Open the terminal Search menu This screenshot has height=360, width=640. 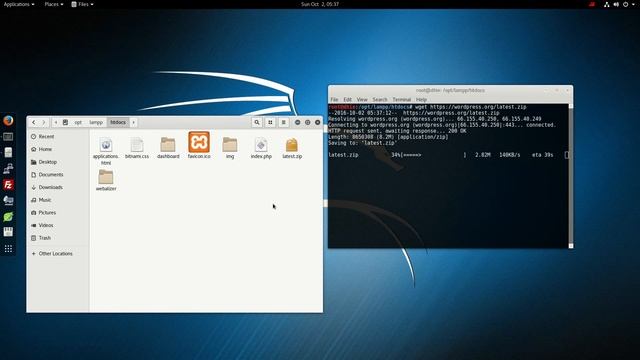380,100
